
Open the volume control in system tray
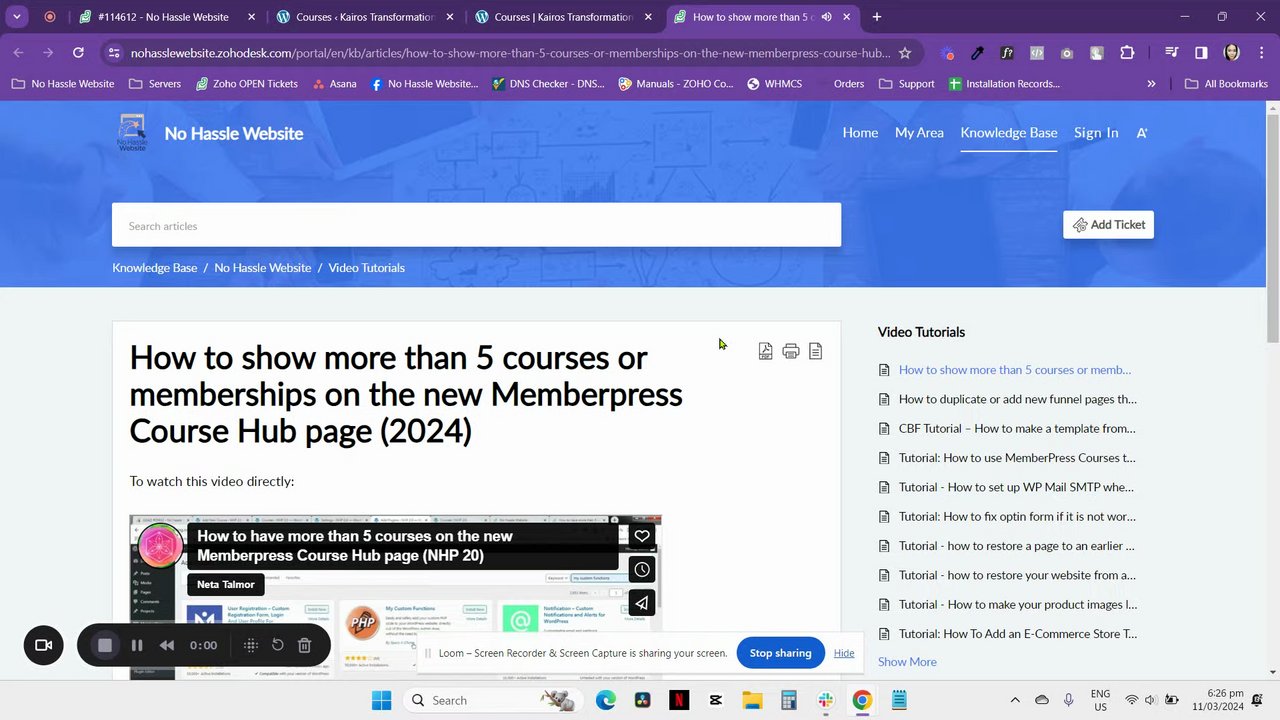point(1150,700)
